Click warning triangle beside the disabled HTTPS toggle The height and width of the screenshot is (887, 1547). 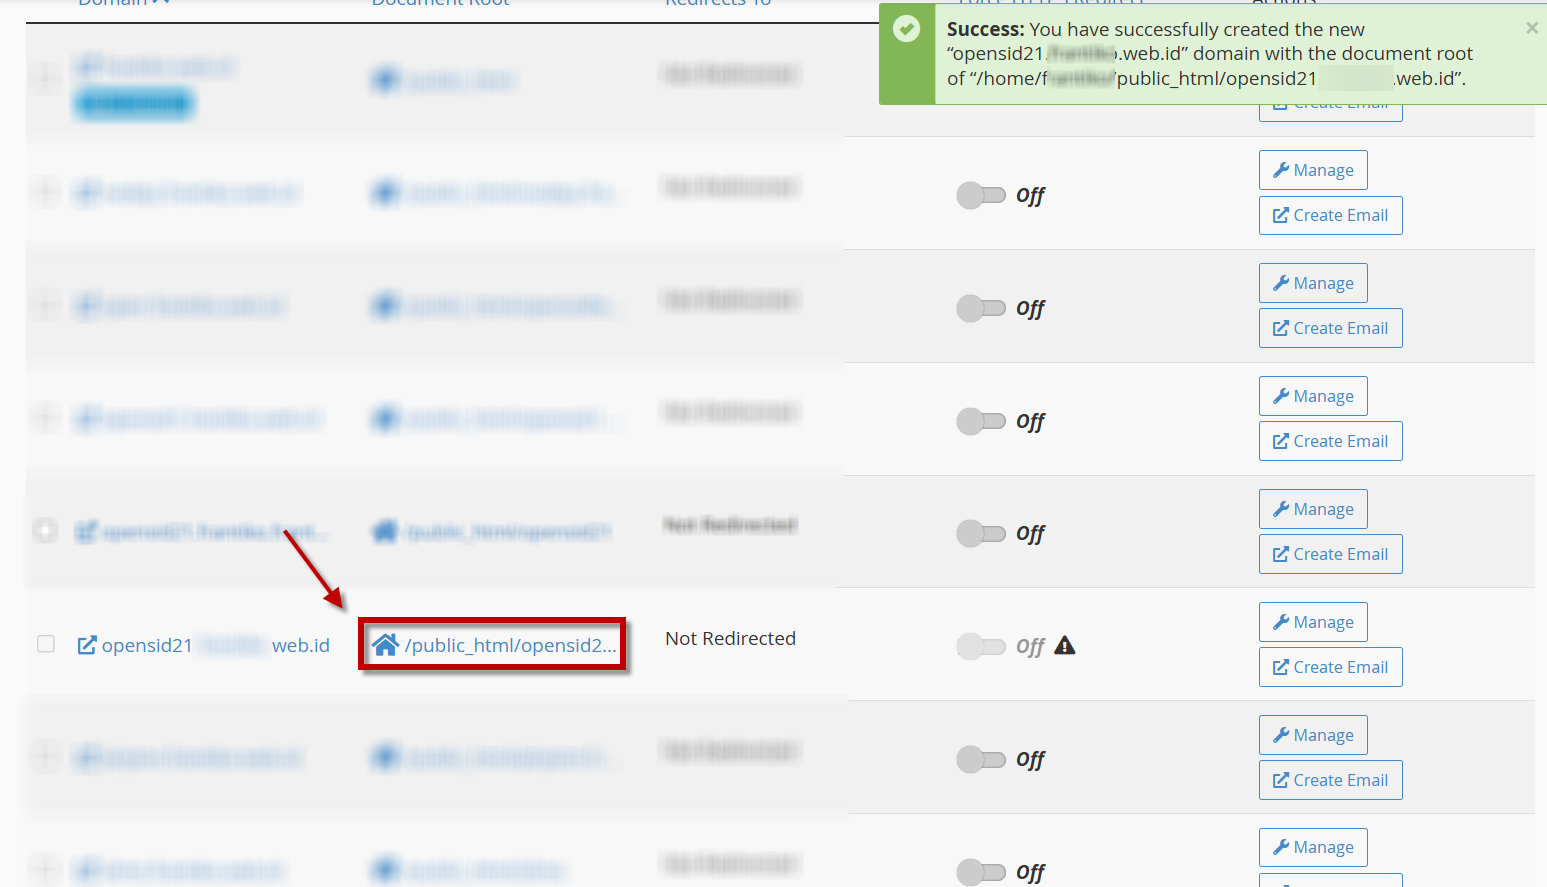tap(1065, 646)
